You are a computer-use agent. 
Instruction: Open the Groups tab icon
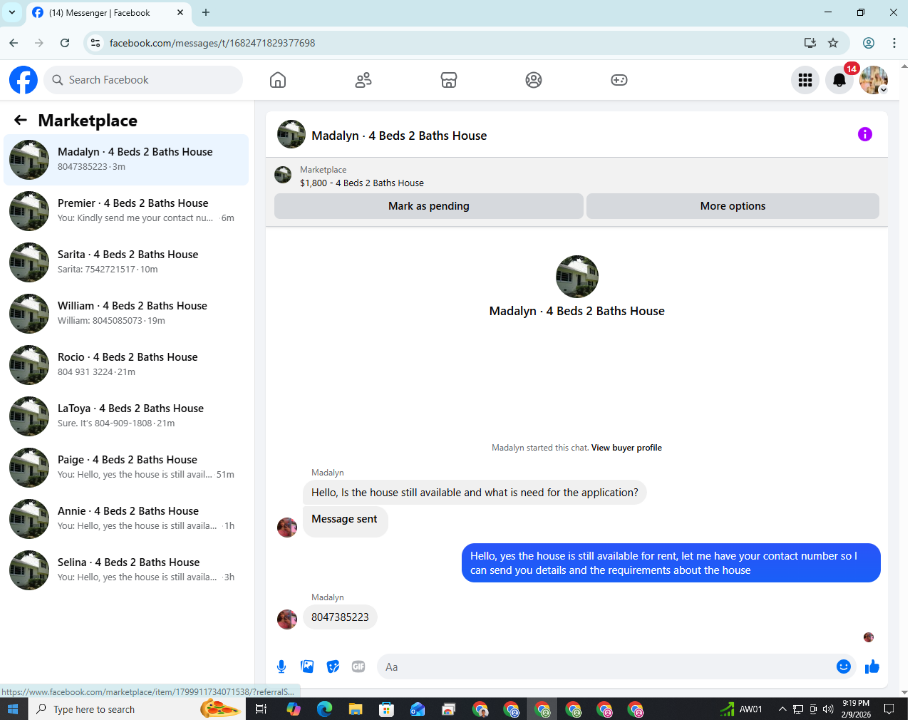click(x=533, y=80)
